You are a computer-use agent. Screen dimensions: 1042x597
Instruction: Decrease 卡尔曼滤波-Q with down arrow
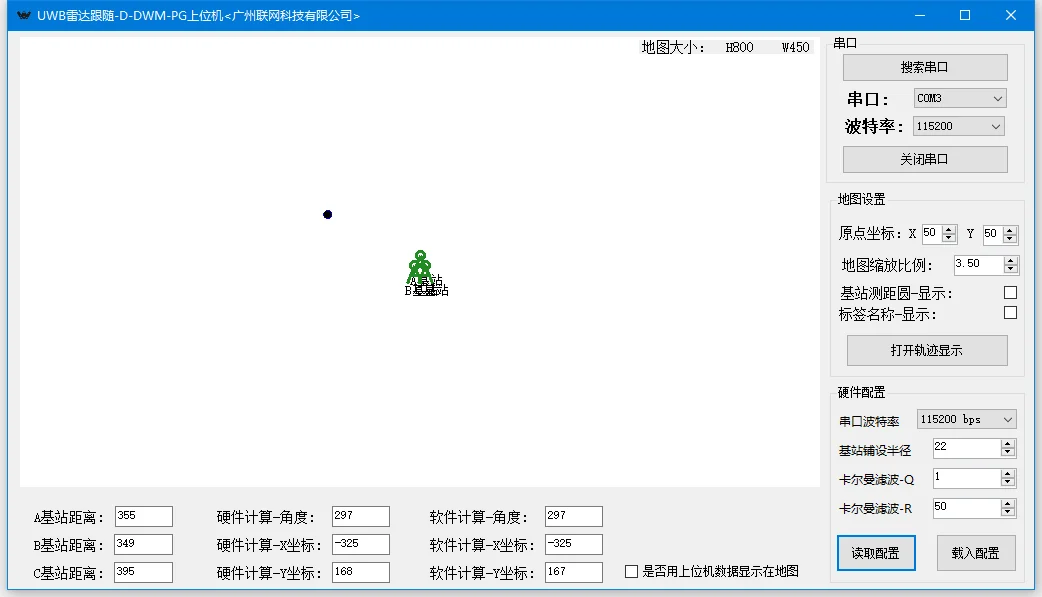pyautogui.click(x=1008, y=483)
